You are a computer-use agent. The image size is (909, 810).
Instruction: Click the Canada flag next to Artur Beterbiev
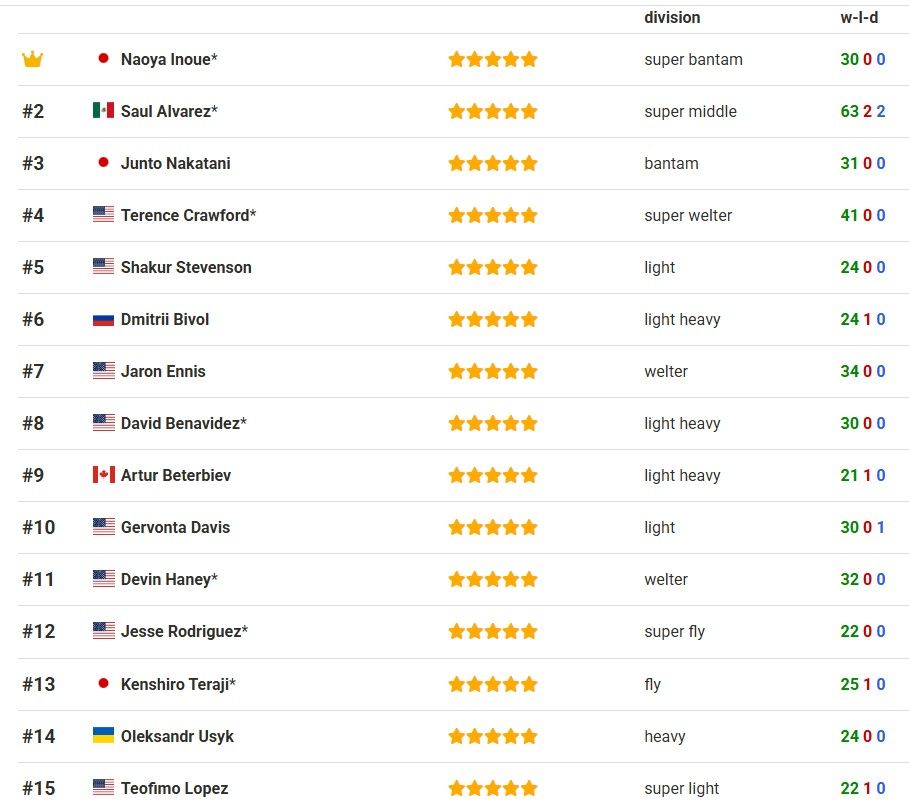pos(103,475)
